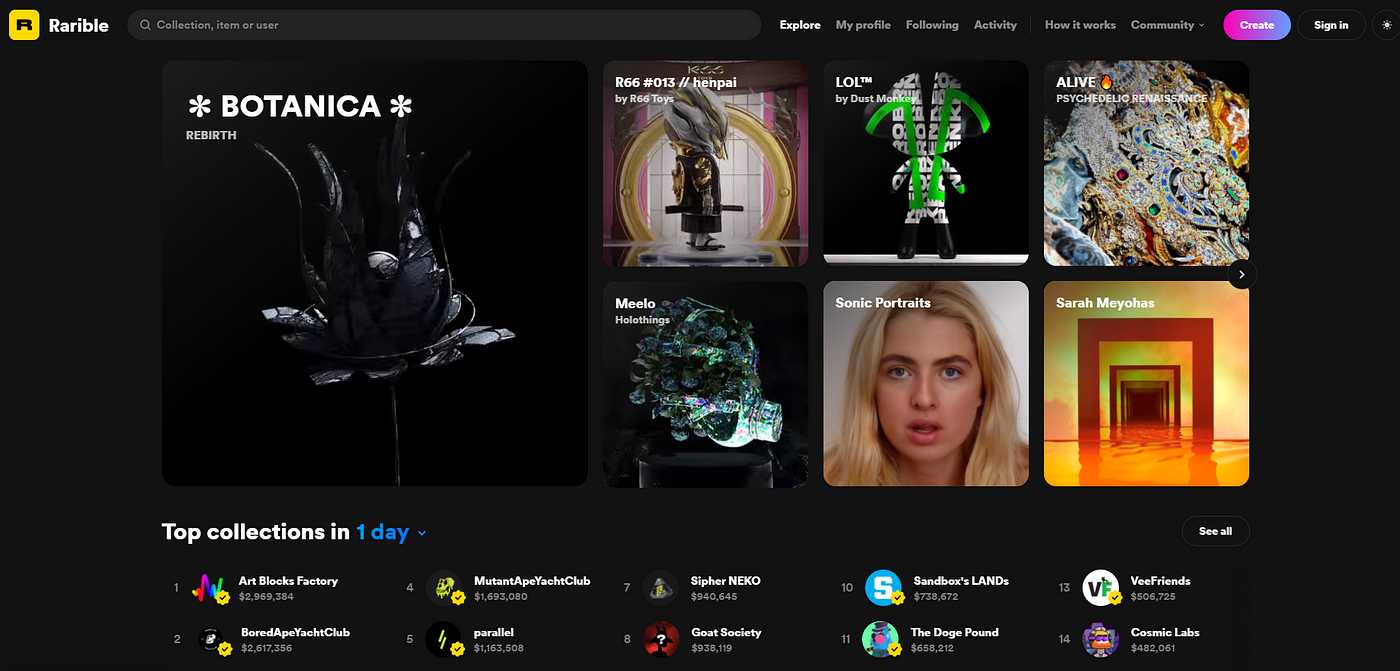Screen dimensions: 1400x671
Task: Click the MutantApeYachtClub avatar icon
Action: 444,588
